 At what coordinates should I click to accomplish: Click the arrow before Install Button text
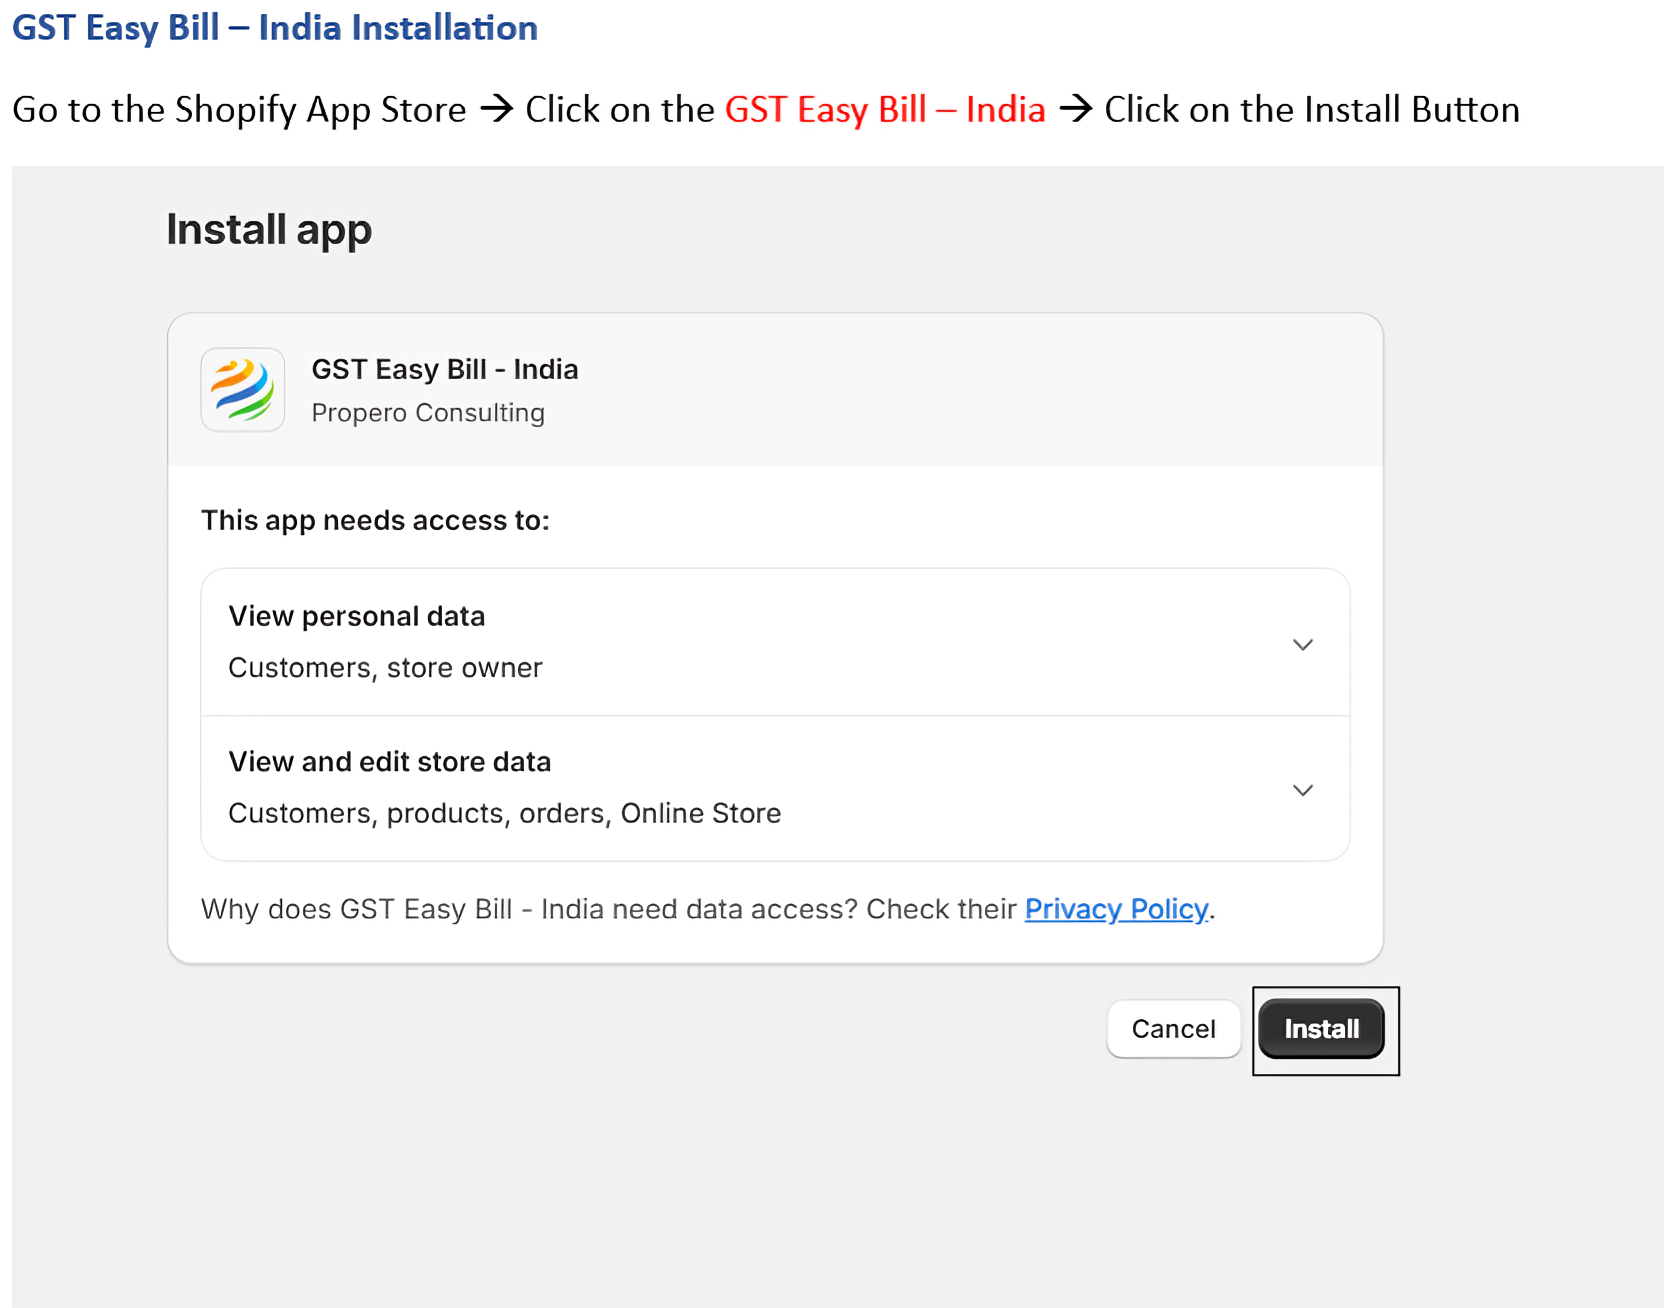[x=1077, y=109]
